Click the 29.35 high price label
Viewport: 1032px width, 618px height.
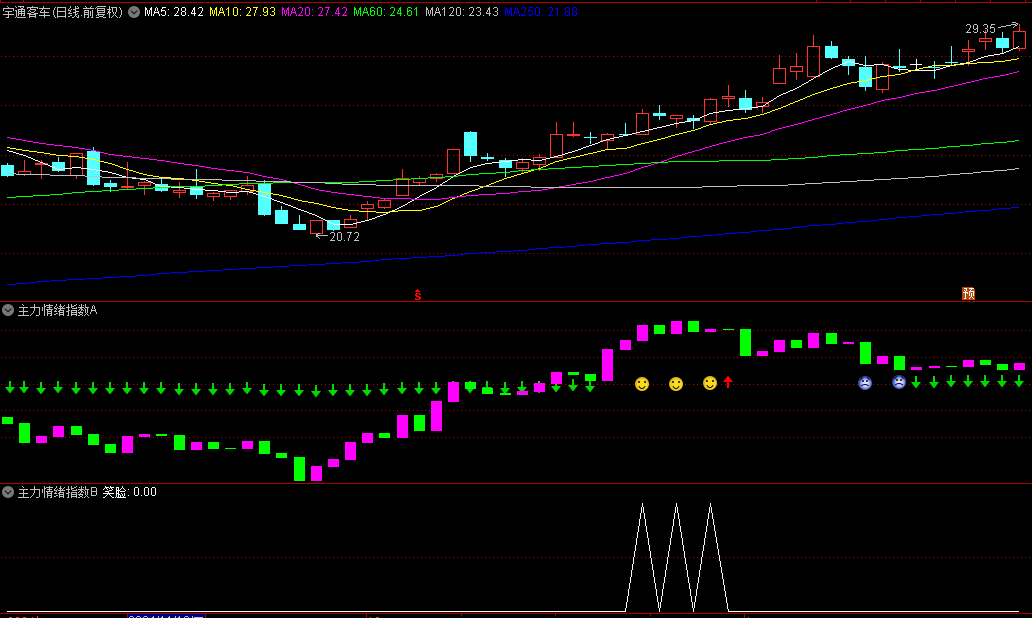coord(980,29)
